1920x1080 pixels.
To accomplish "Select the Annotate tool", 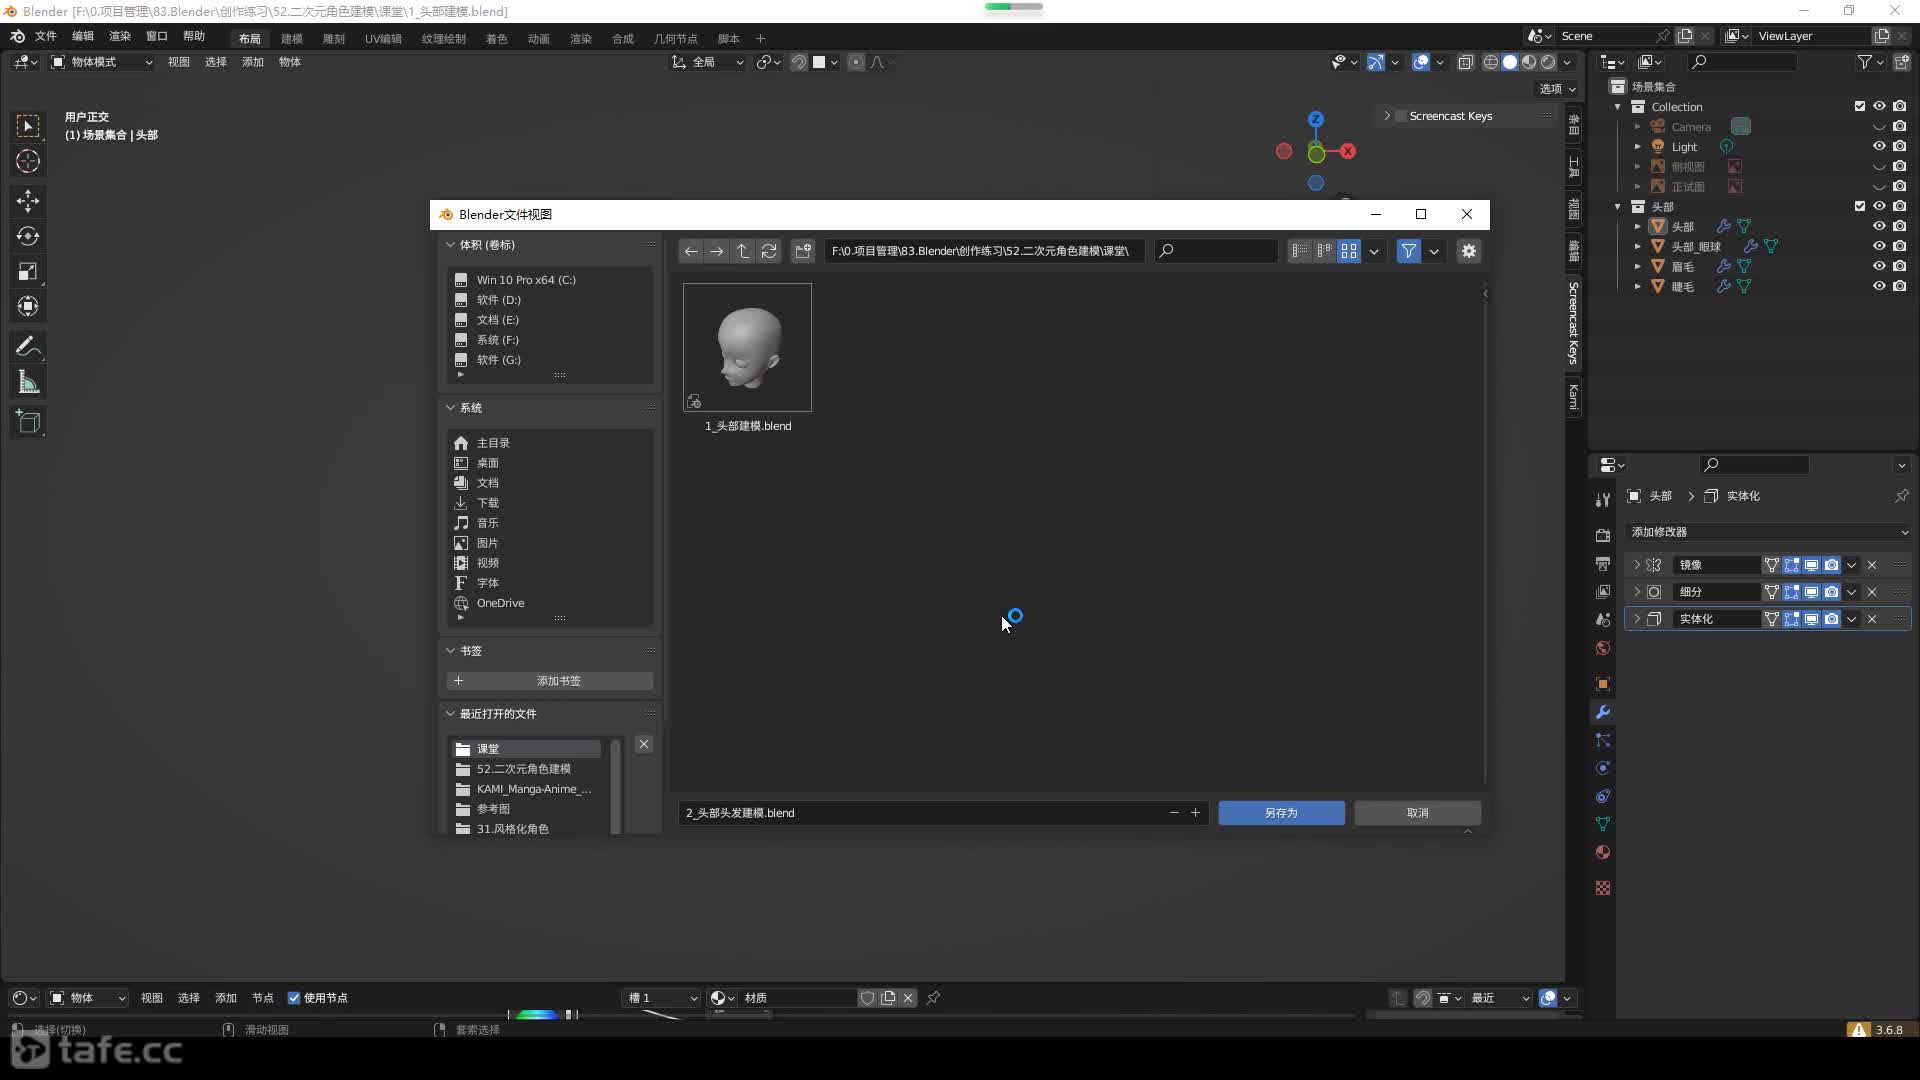I will [x=28, y=347].
